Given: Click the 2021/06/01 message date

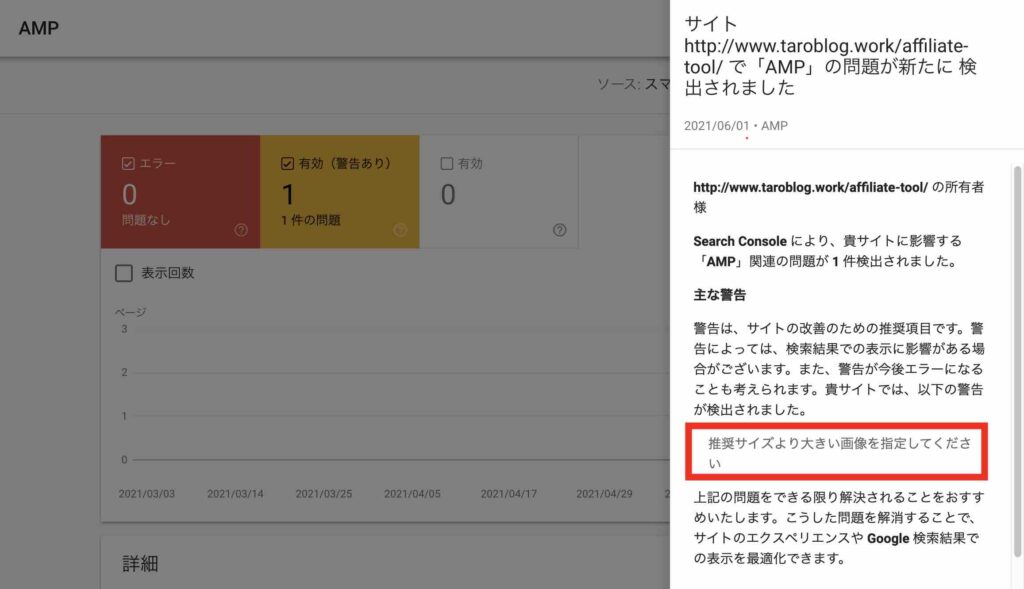Looking at the screenshot, I should [x=716, y=125].
